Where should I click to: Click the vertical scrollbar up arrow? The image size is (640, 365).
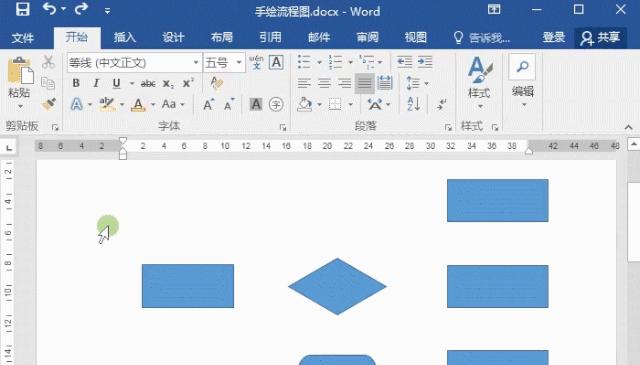point(633,145)
